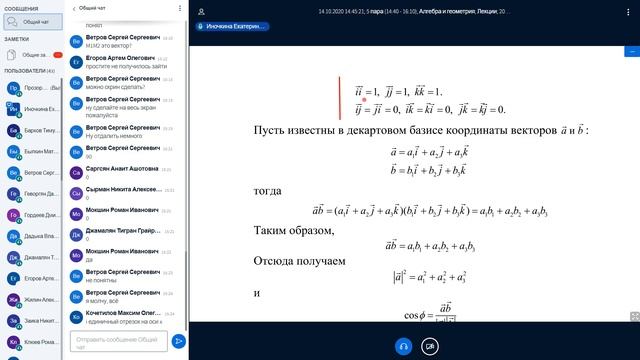The width and height of the screenshot is (640, 360).
Task: Click the message 'Ну отдалить немного'
Action: (114, 136)
